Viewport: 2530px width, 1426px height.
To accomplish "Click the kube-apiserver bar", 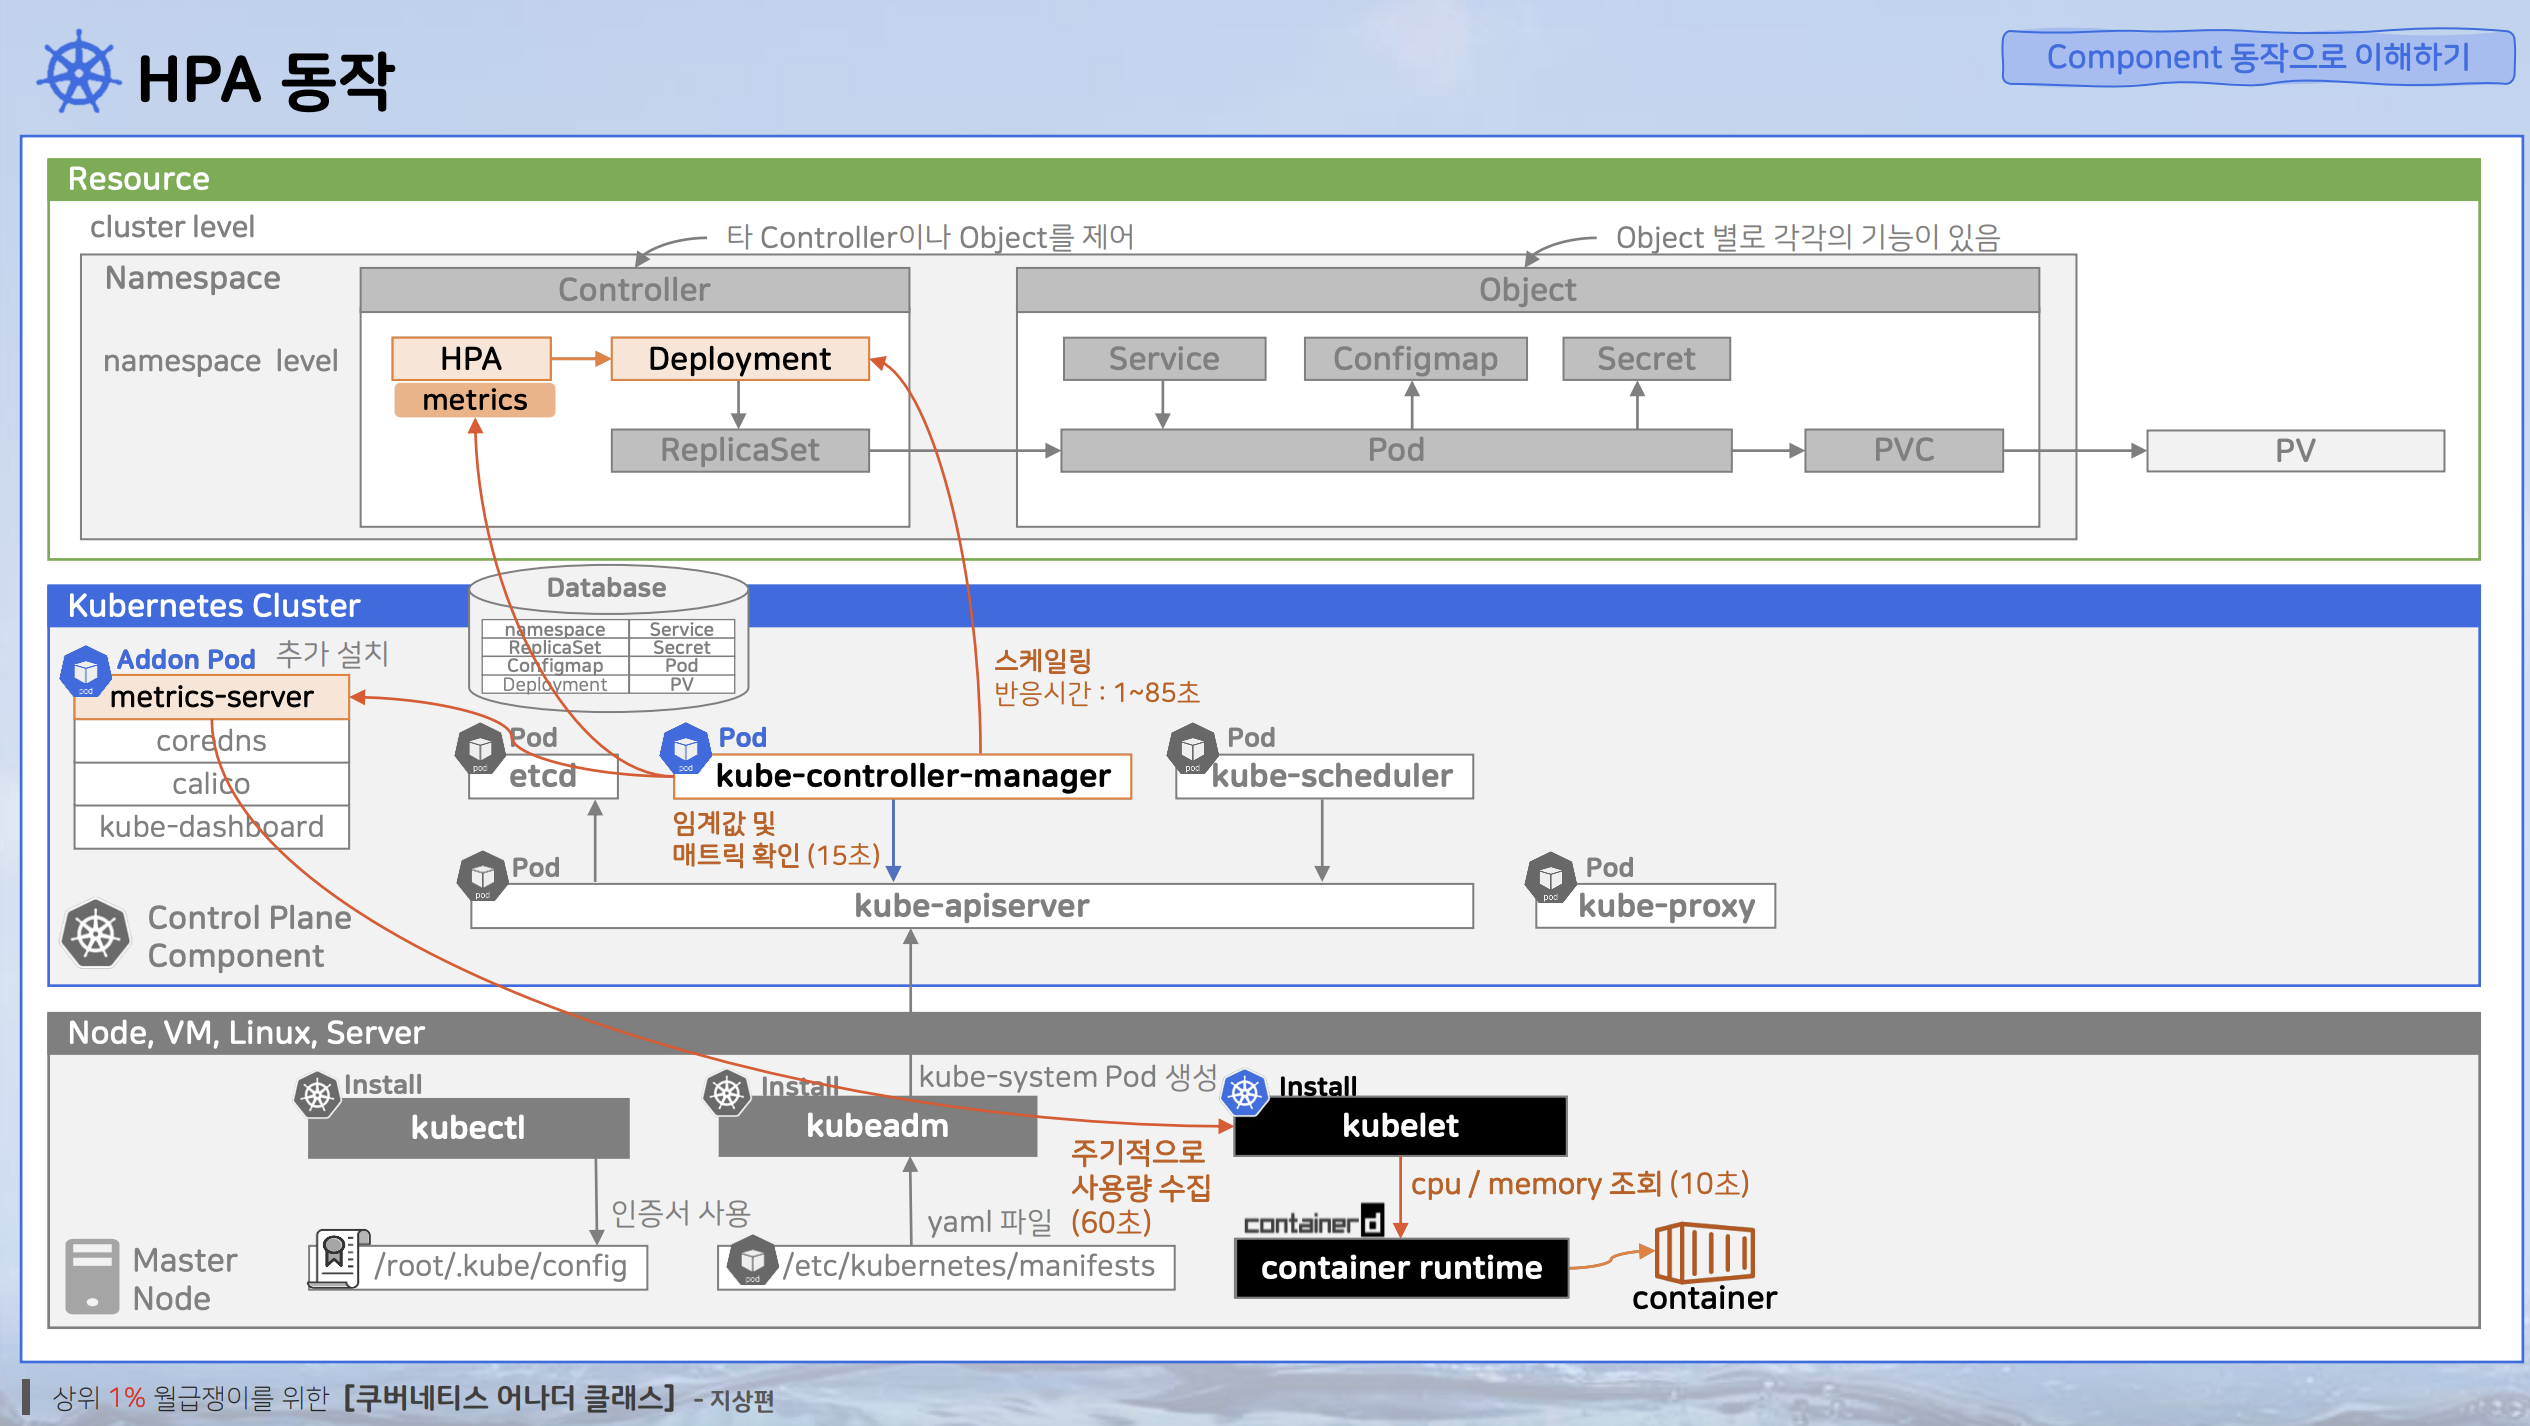I will pos(971,906).
